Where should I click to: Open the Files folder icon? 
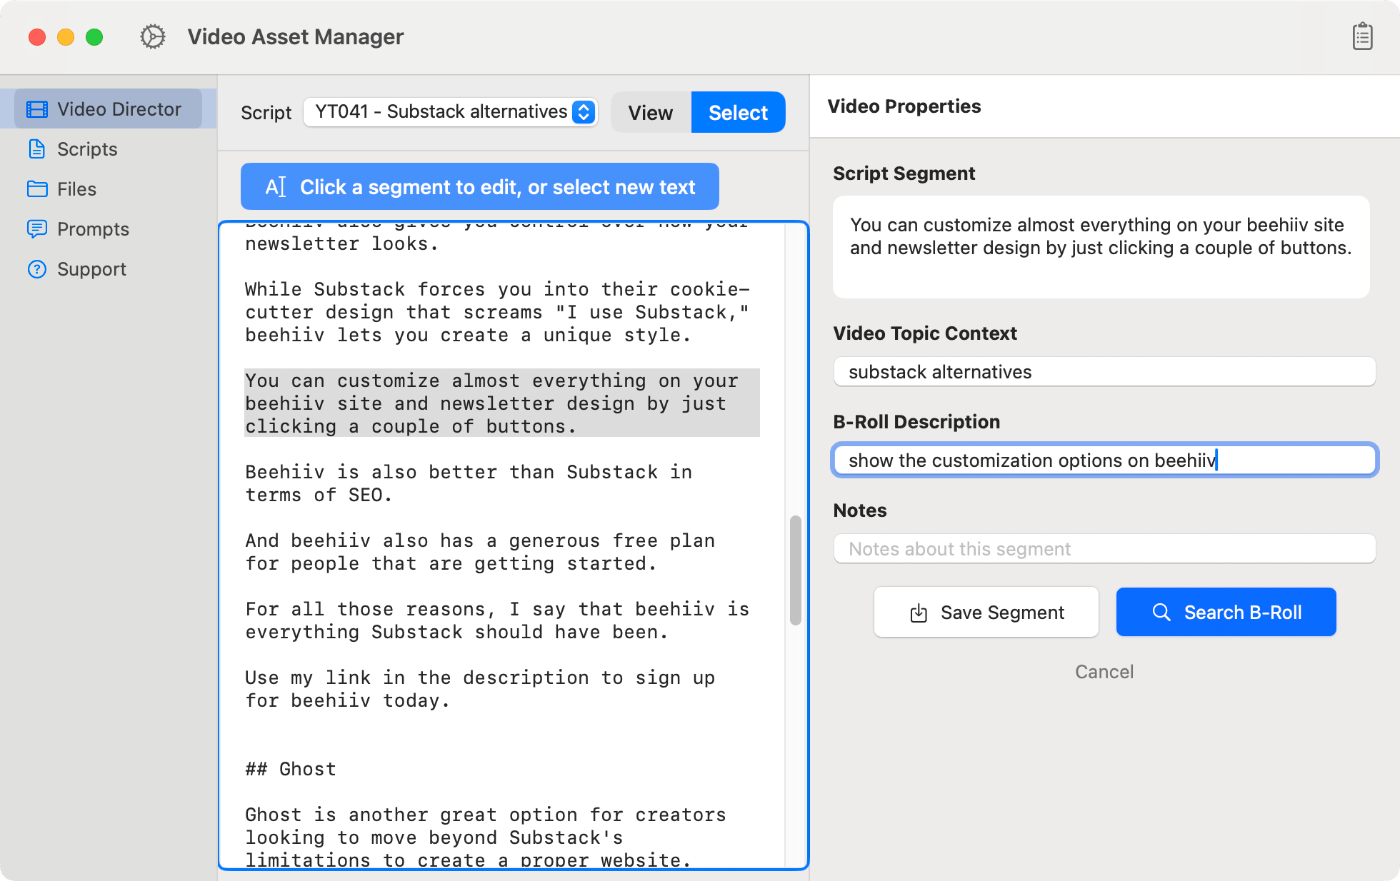[x=38, y=188]
